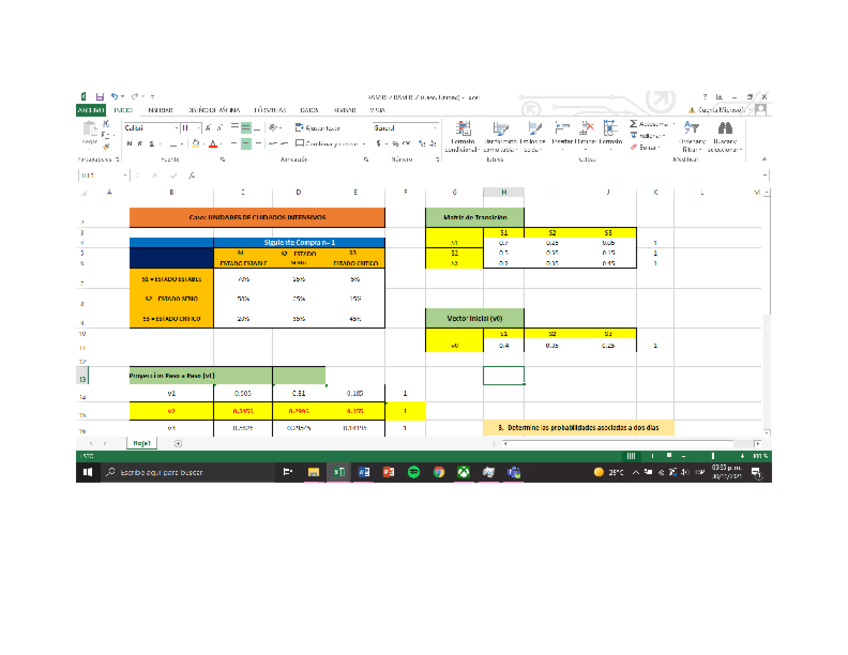Toggle Ajustar texto wrap text
Image resolution: width=848 pixels, height=655 pixels.
[317, 128]
